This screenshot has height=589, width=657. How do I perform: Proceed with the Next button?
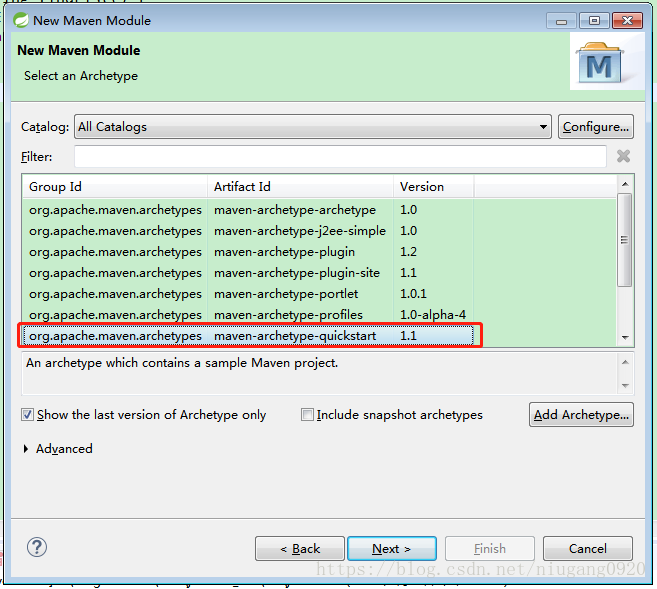pyautogui.click(x=392, y=548)
